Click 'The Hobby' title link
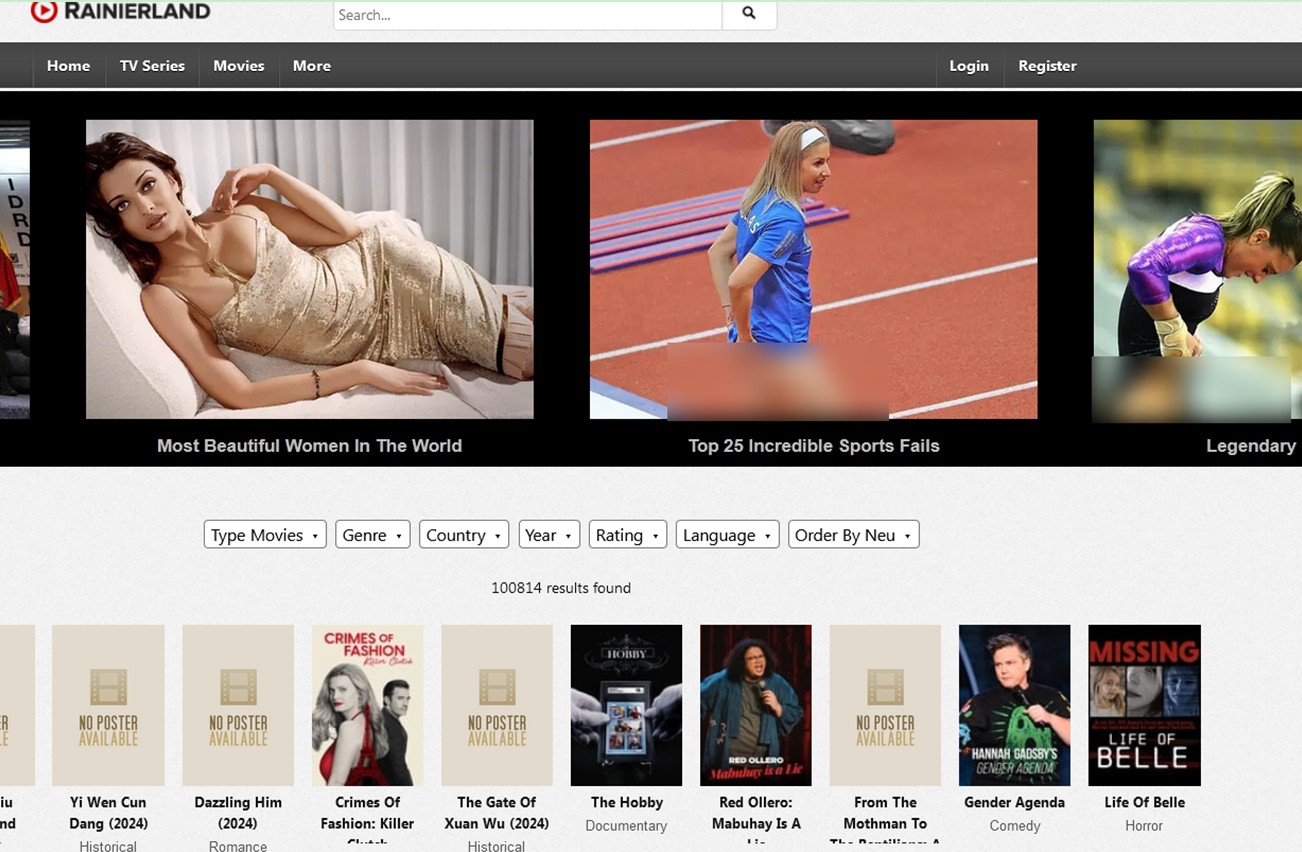 627,802
